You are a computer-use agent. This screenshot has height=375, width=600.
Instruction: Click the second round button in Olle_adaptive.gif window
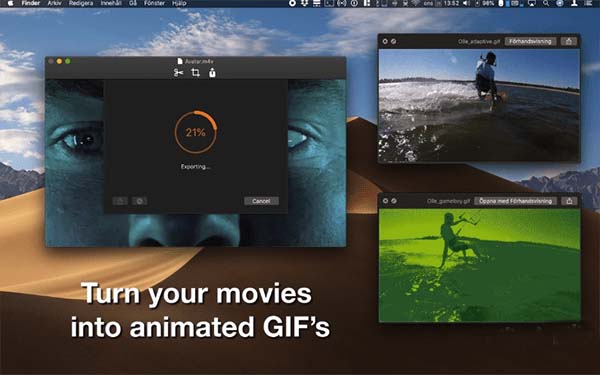tap(393, 41)
